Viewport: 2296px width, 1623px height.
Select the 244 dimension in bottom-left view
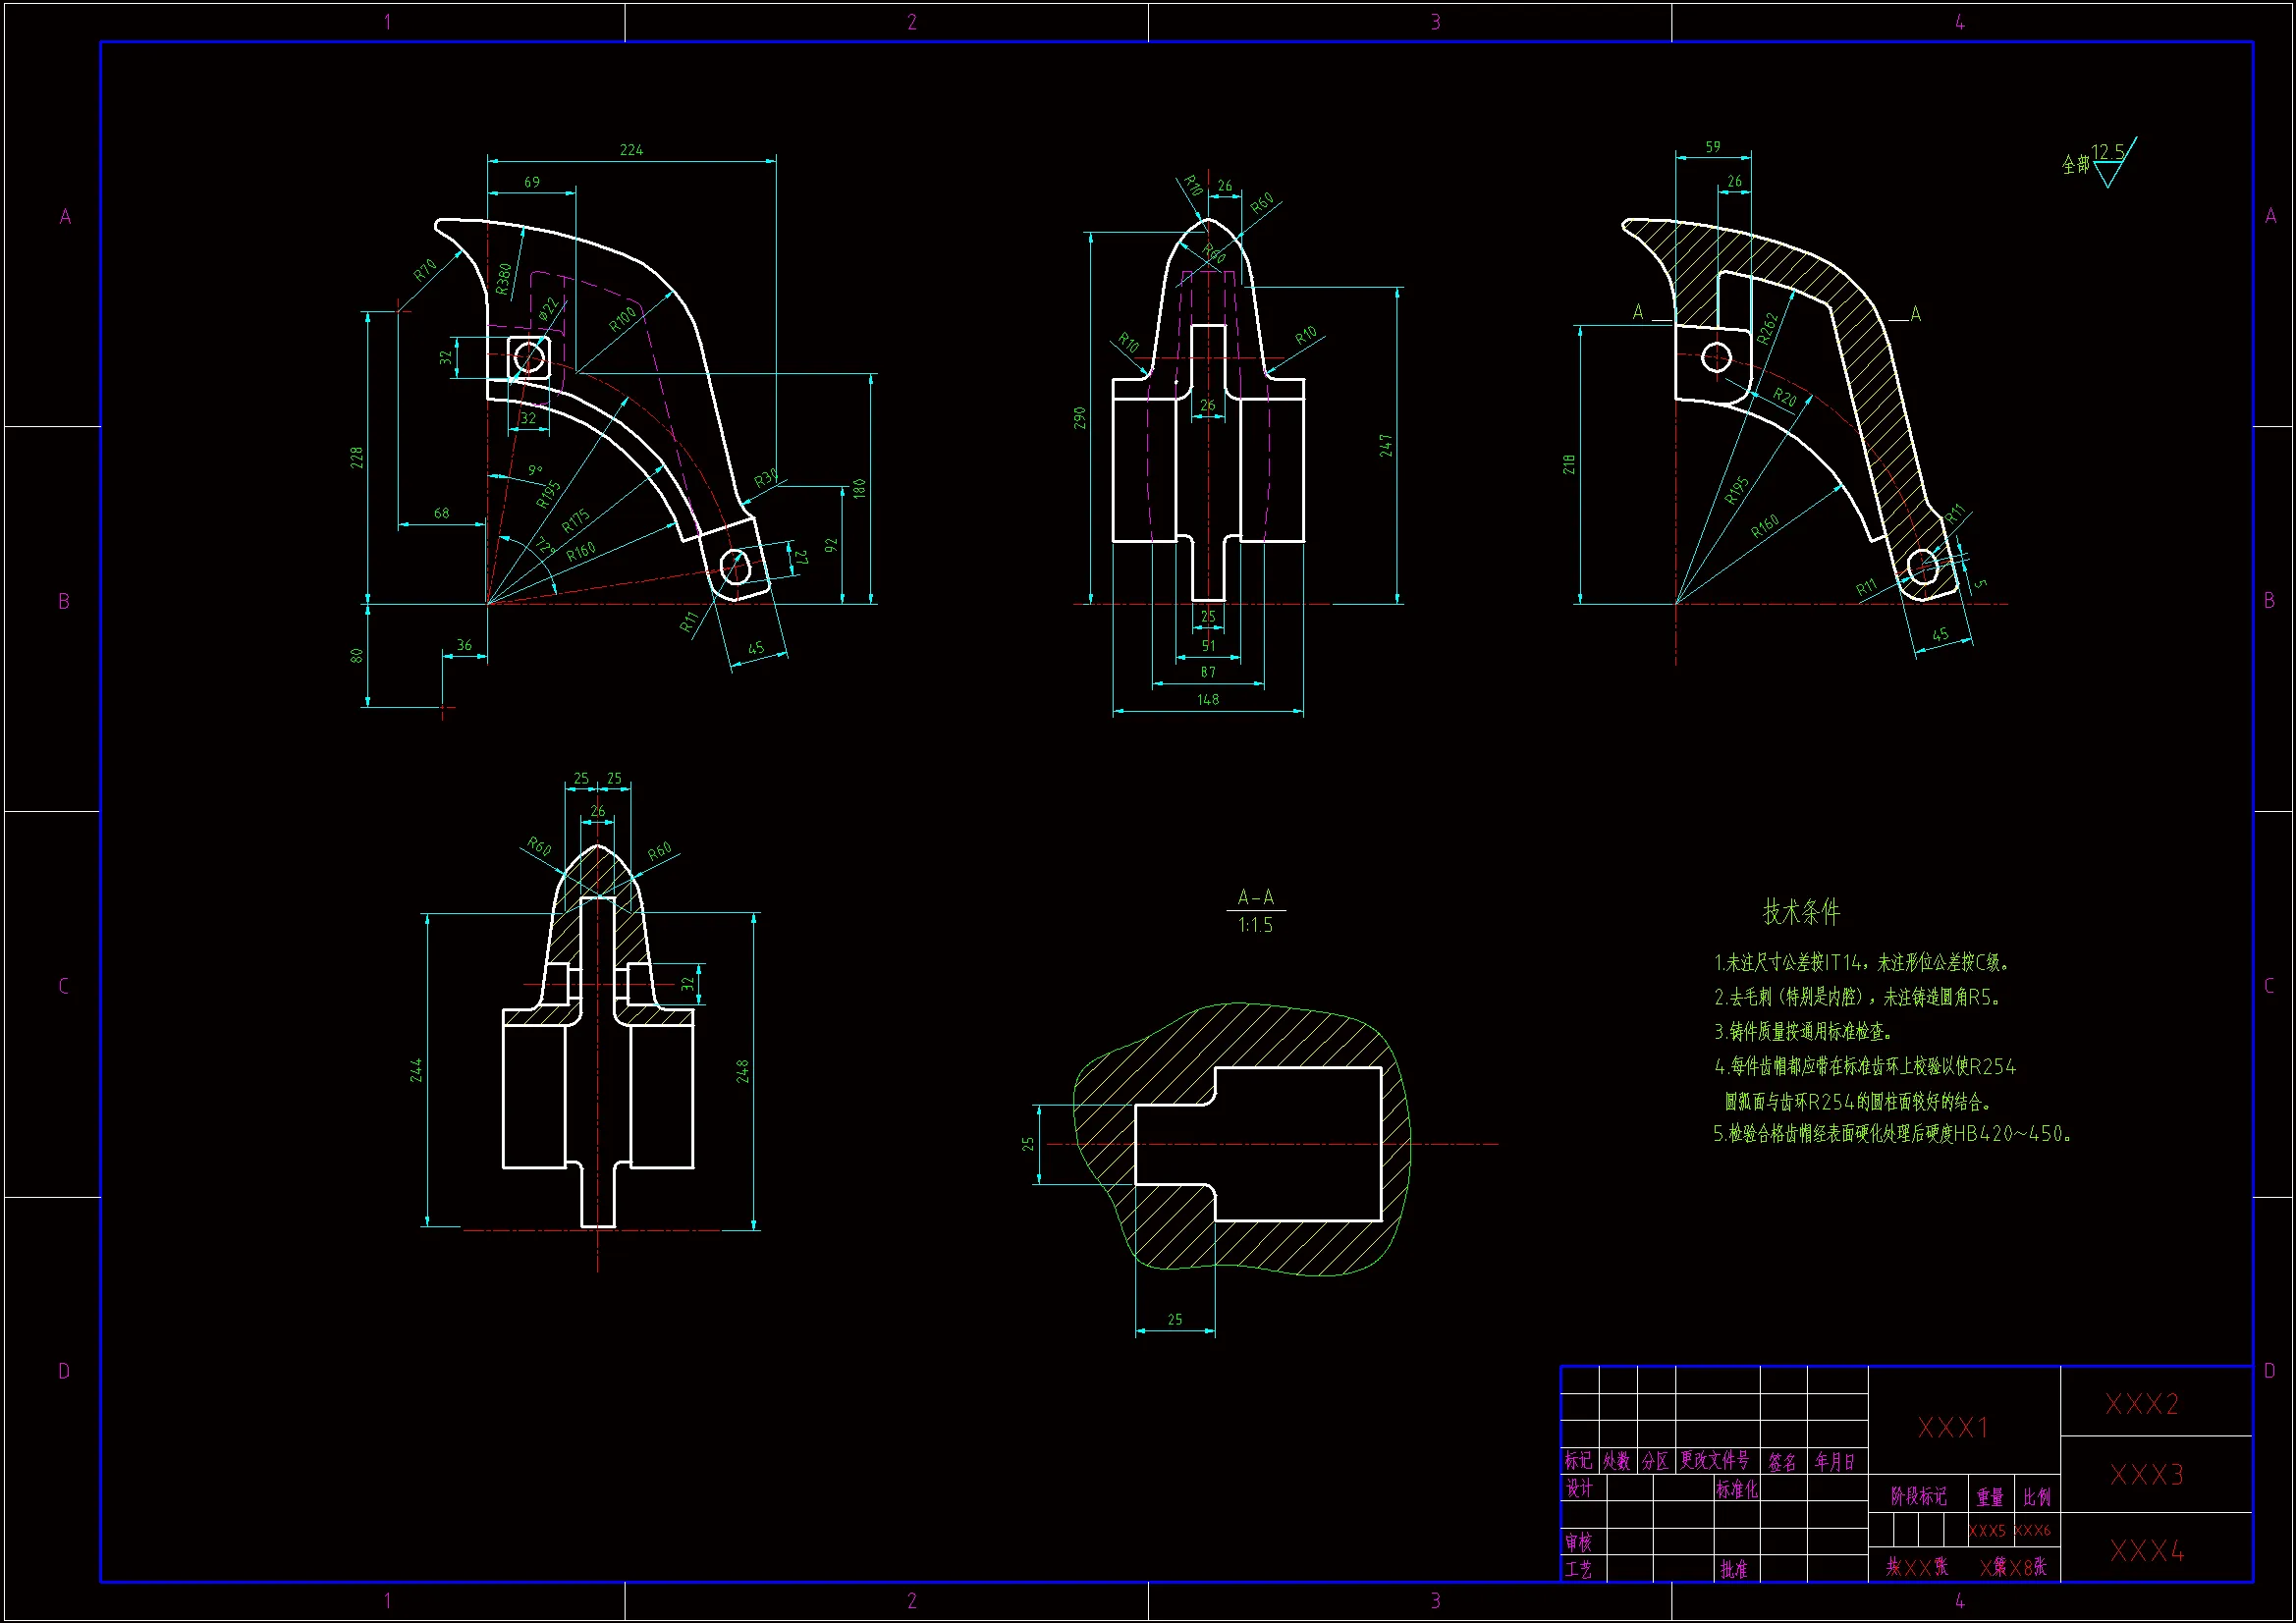tap(416, 1070)
